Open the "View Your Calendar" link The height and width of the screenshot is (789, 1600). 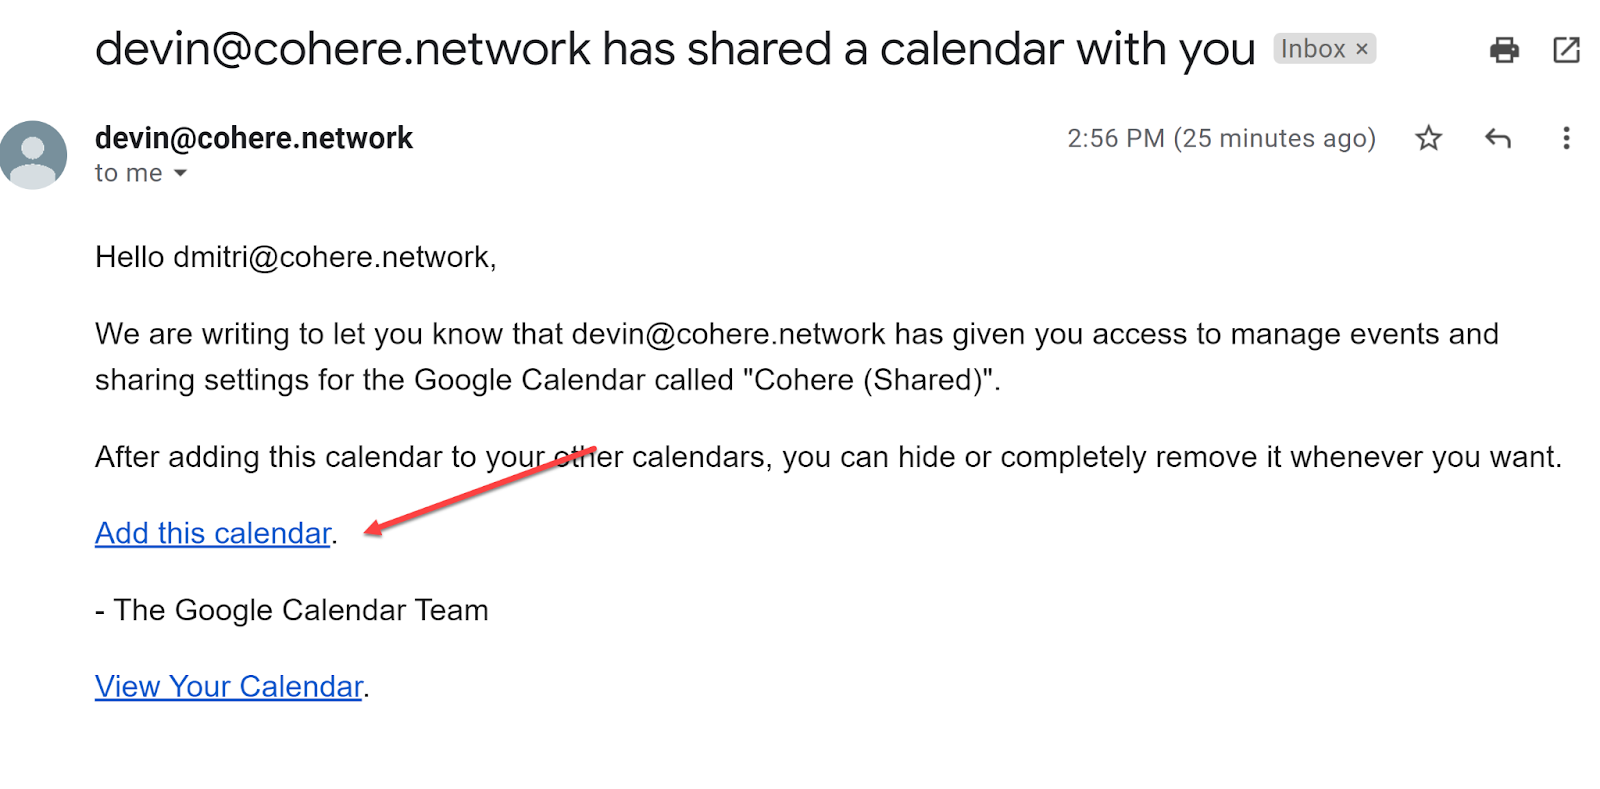click(x=229, y=686)
